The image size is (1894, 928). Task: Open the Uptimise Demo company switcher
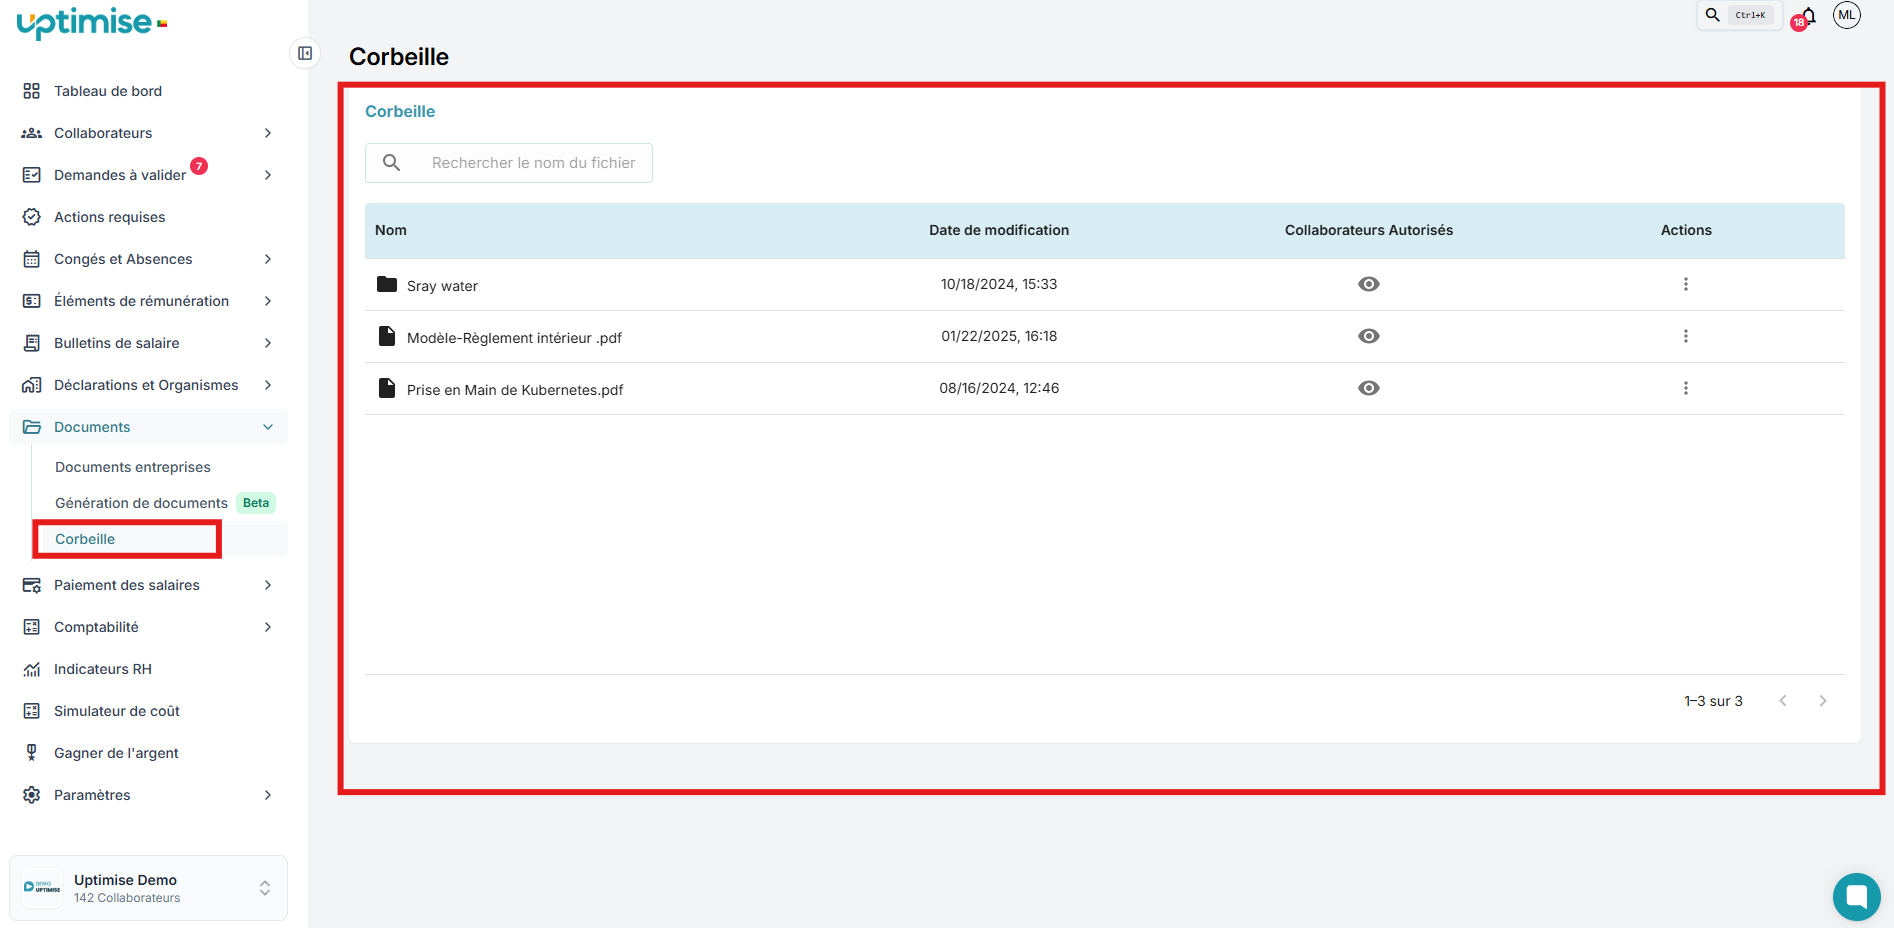click(x=148, y=888)
